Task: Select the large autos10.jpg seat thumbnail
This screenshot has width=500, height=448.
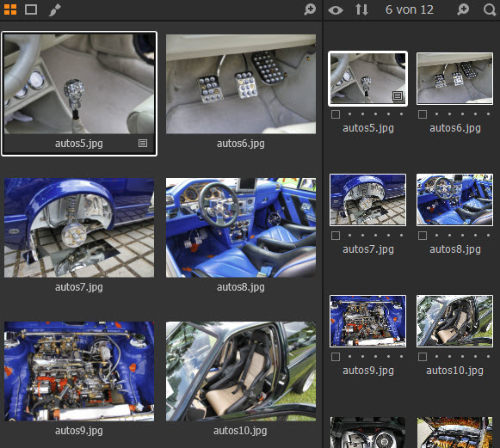Action: pyautogui.click(x=241, y=371)
